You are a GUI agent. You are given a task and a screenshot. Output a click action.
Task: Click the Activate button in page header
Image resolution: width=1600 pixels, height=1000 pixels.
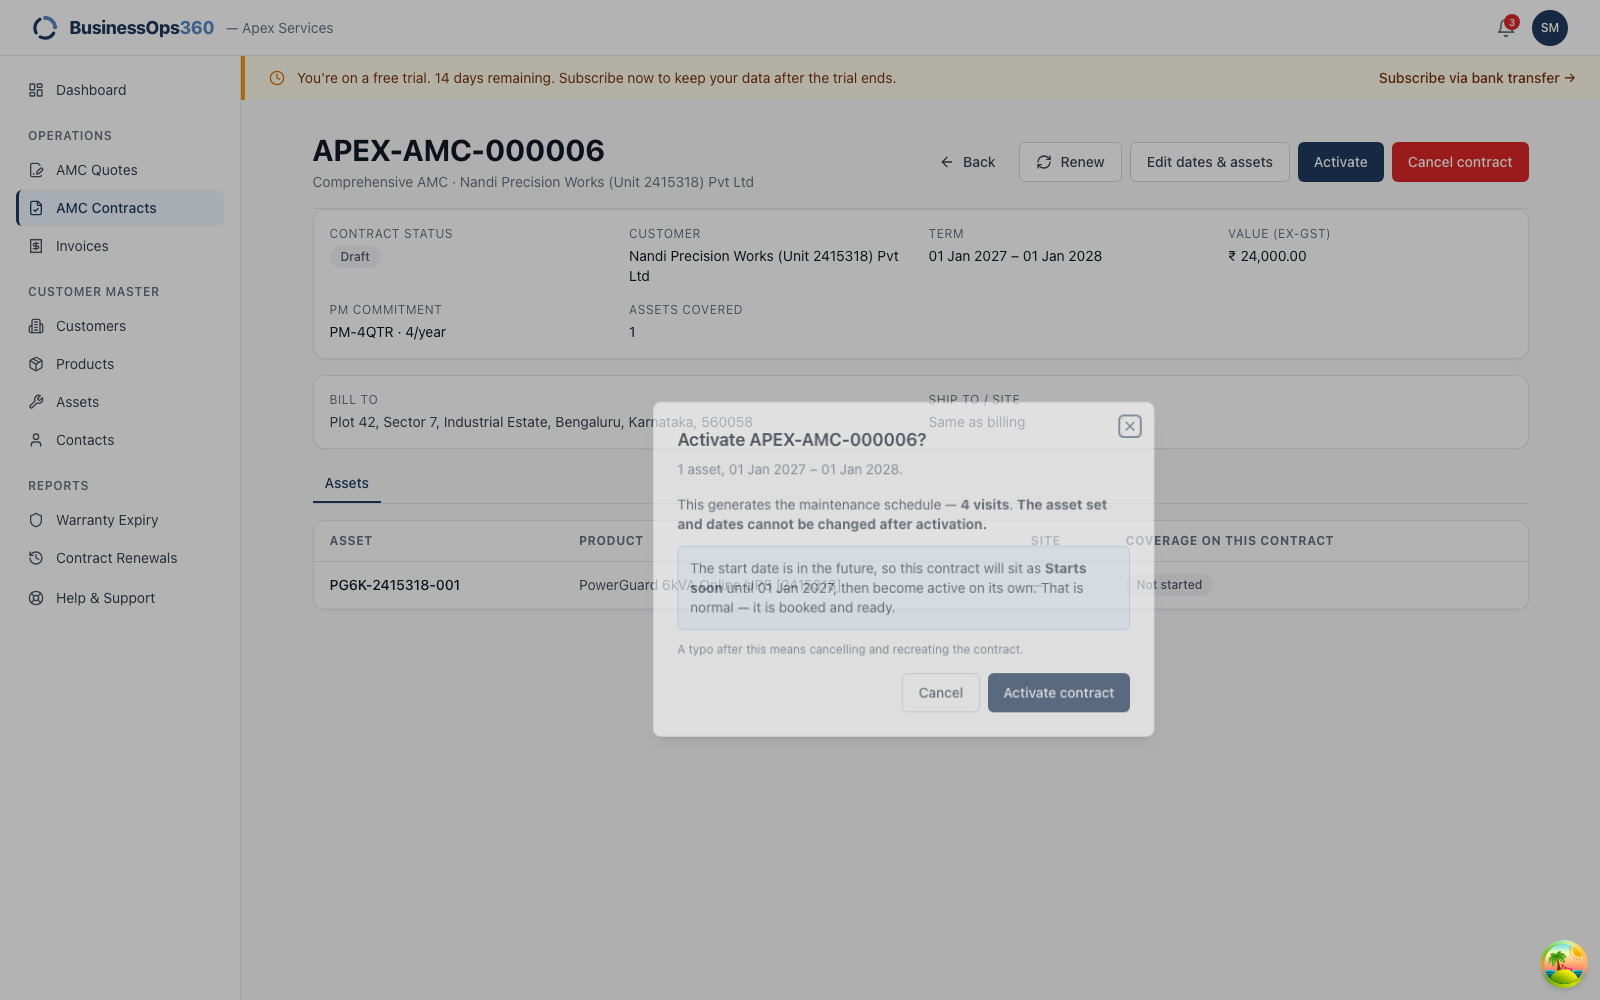[1341, 162]
